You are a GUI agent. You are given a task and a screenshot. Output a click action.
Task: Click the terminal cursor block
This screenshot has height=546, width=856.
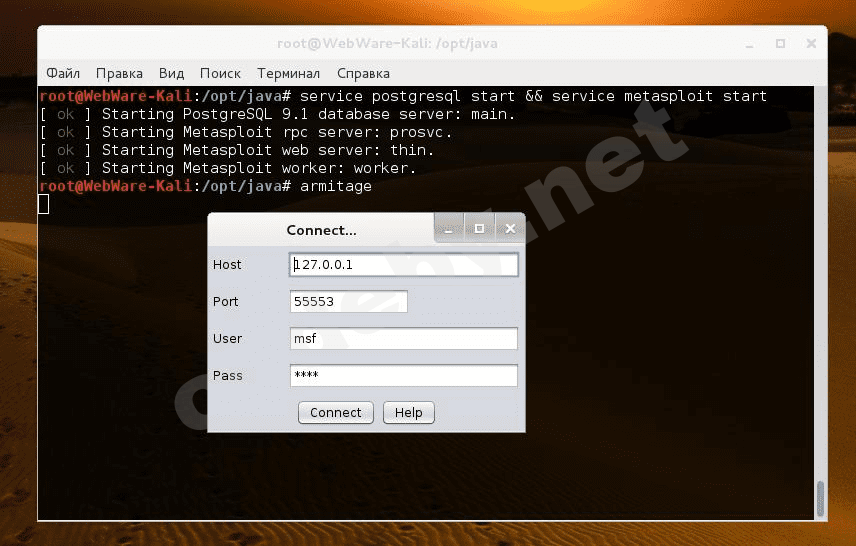[x=44, y=204]
